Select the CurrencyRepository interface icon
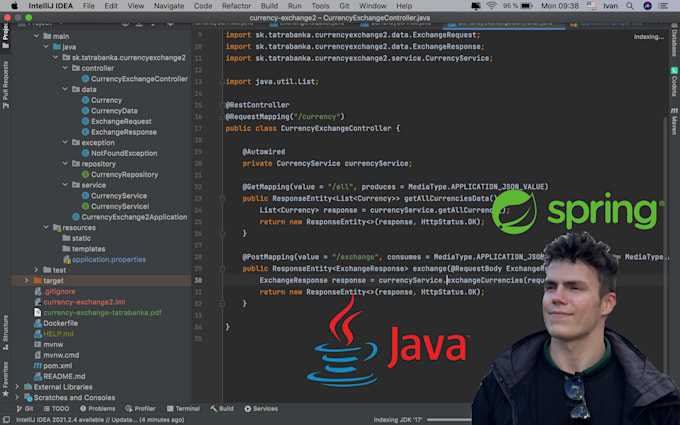This screenshot has height=425, width=680. 85,174
